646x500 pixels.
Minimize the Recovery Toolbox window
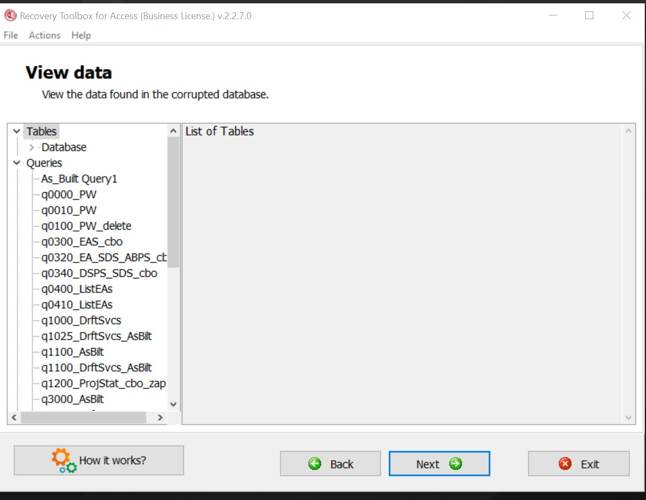tap(553, 16)
